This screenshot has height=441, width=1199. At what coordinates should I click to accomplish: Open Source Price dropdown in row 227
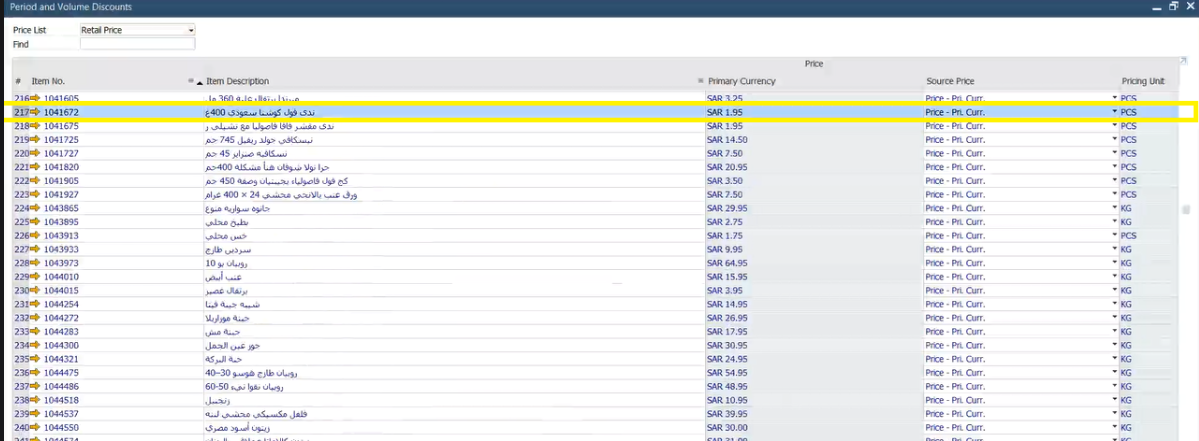point(1114,250)
